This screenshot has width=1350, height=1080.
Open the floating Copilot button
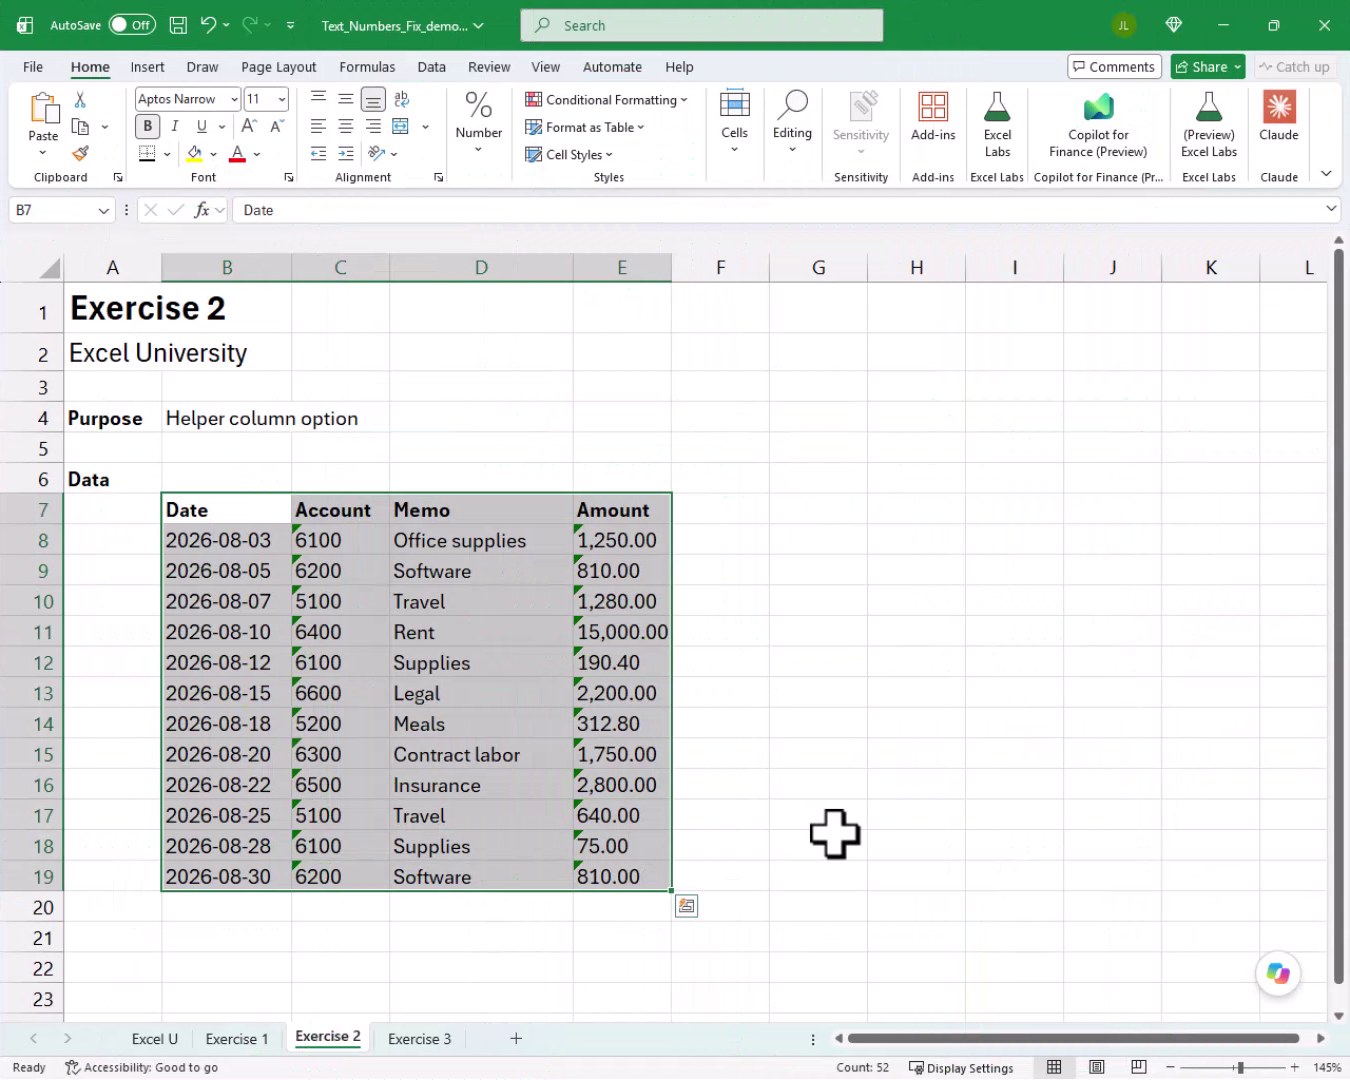click(x=1278, y=973)
